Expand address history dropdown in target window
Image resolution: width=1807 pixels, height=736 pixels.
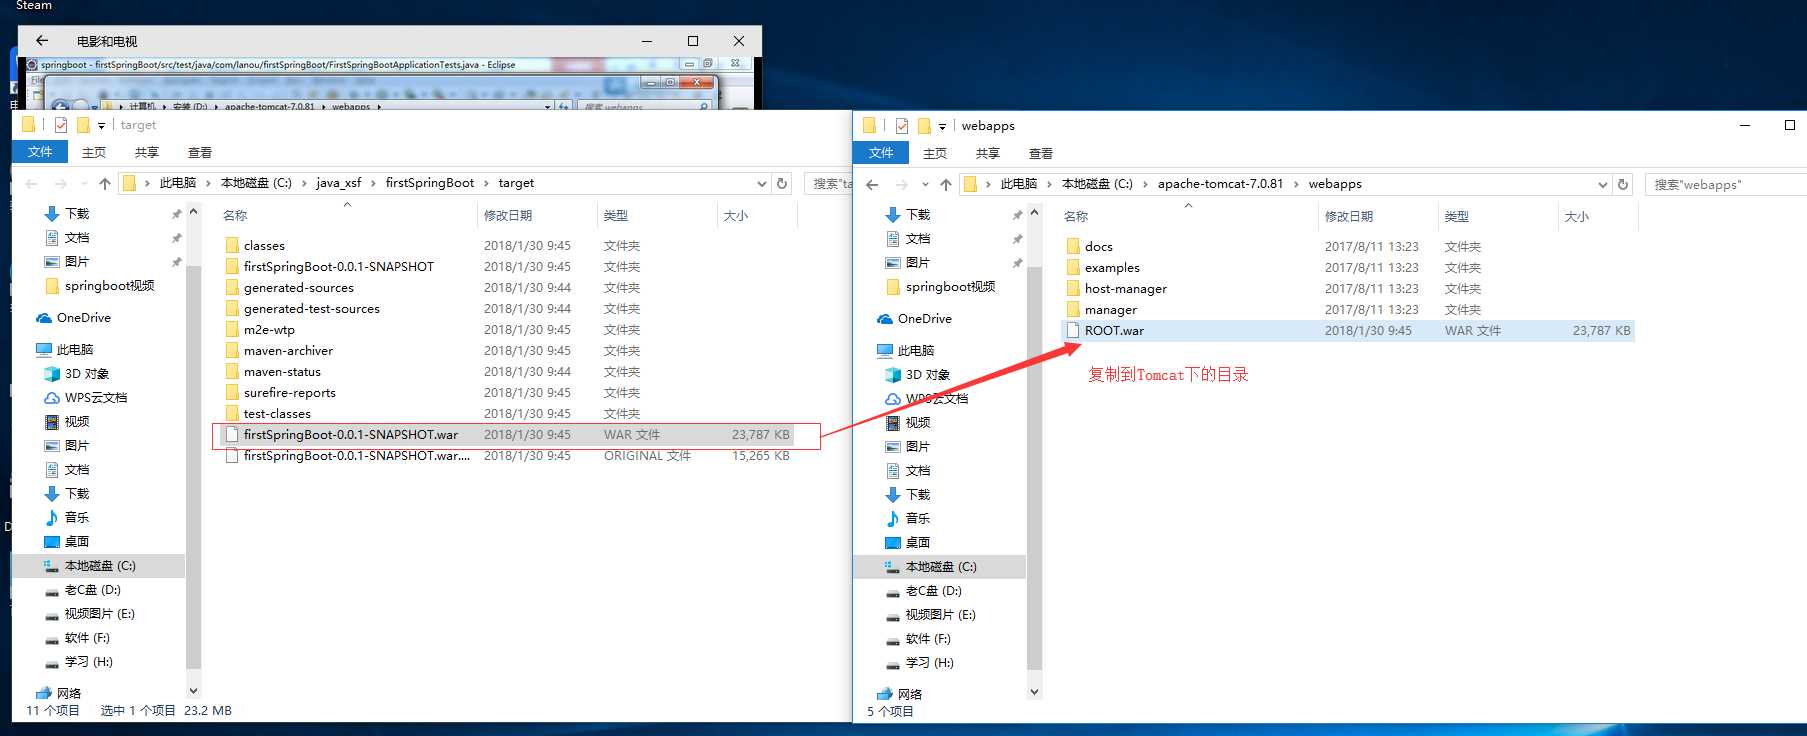pyautogui.click(x=762, y=183)
